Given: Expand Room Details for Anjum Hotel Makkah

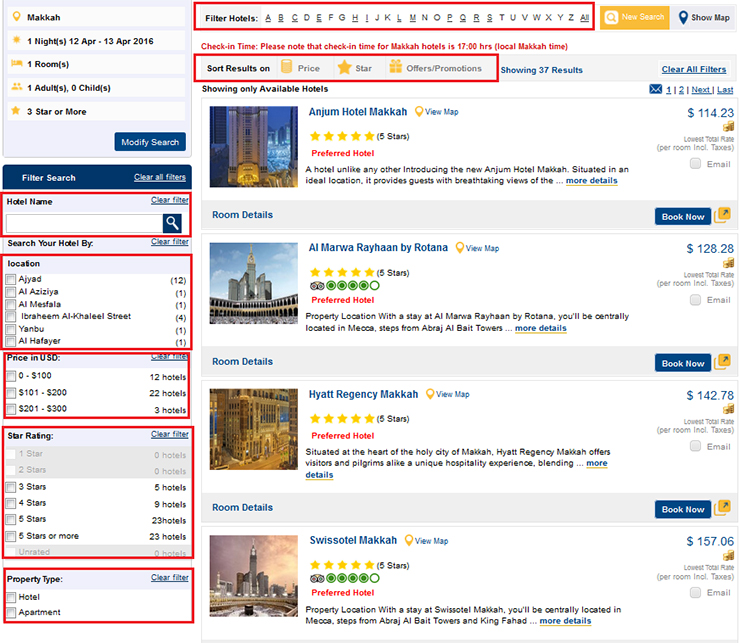Looking at the screenshot, I should (x=242, y=215).
